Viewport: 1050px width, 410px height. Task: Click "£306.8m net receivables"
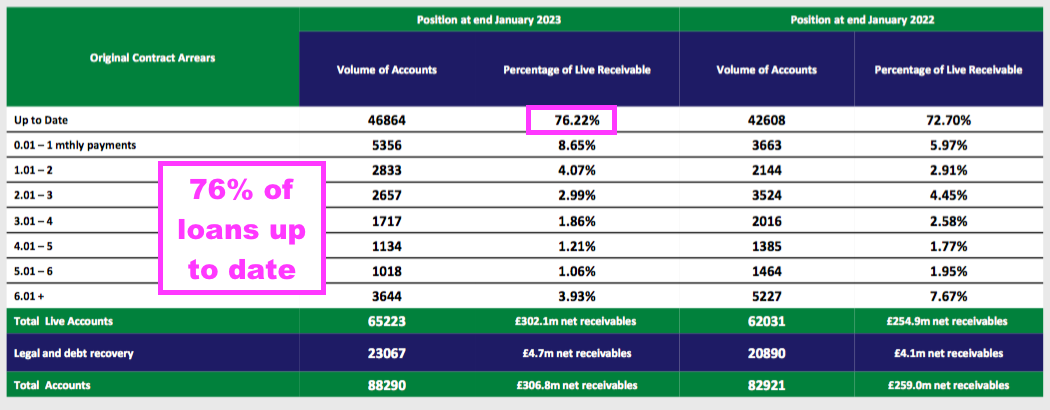577,385
